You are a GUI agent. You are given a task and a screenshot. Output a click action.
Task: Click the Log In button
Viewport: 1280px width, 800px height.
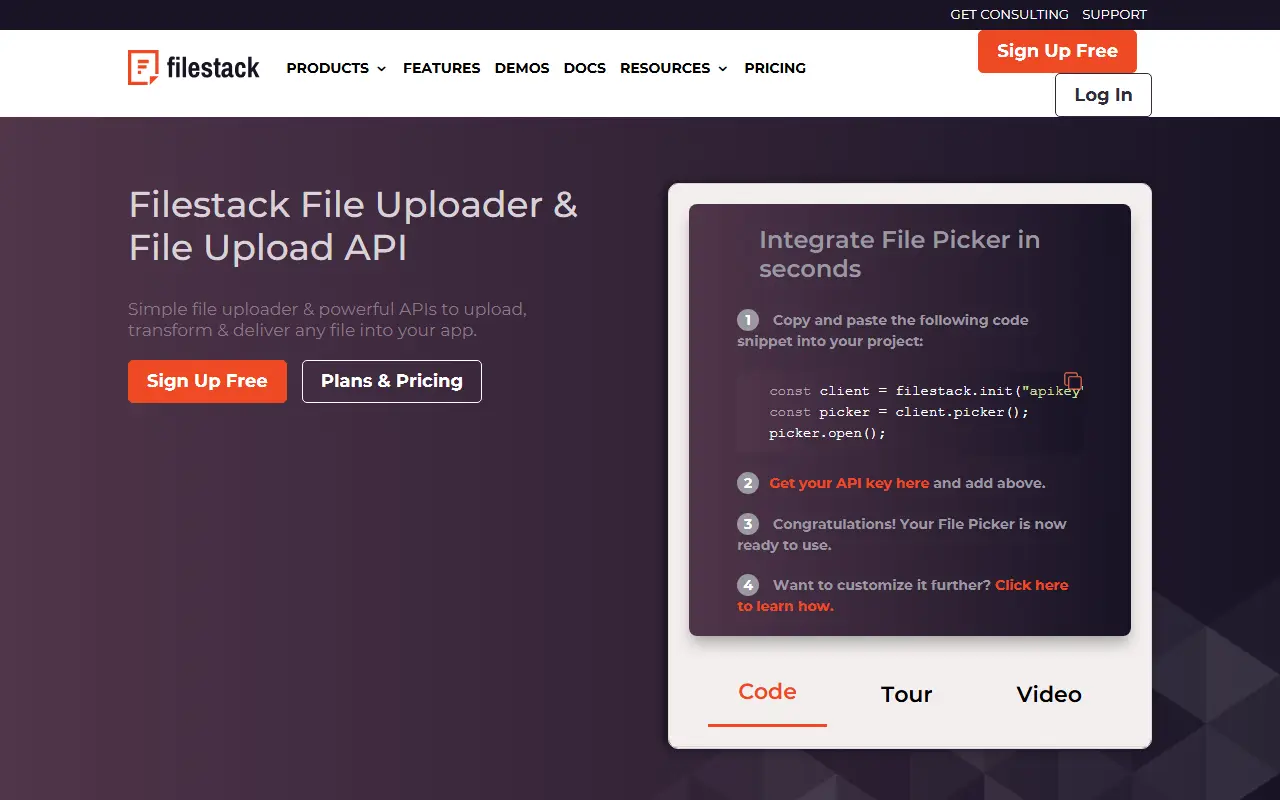click(x=1103, y=95)
